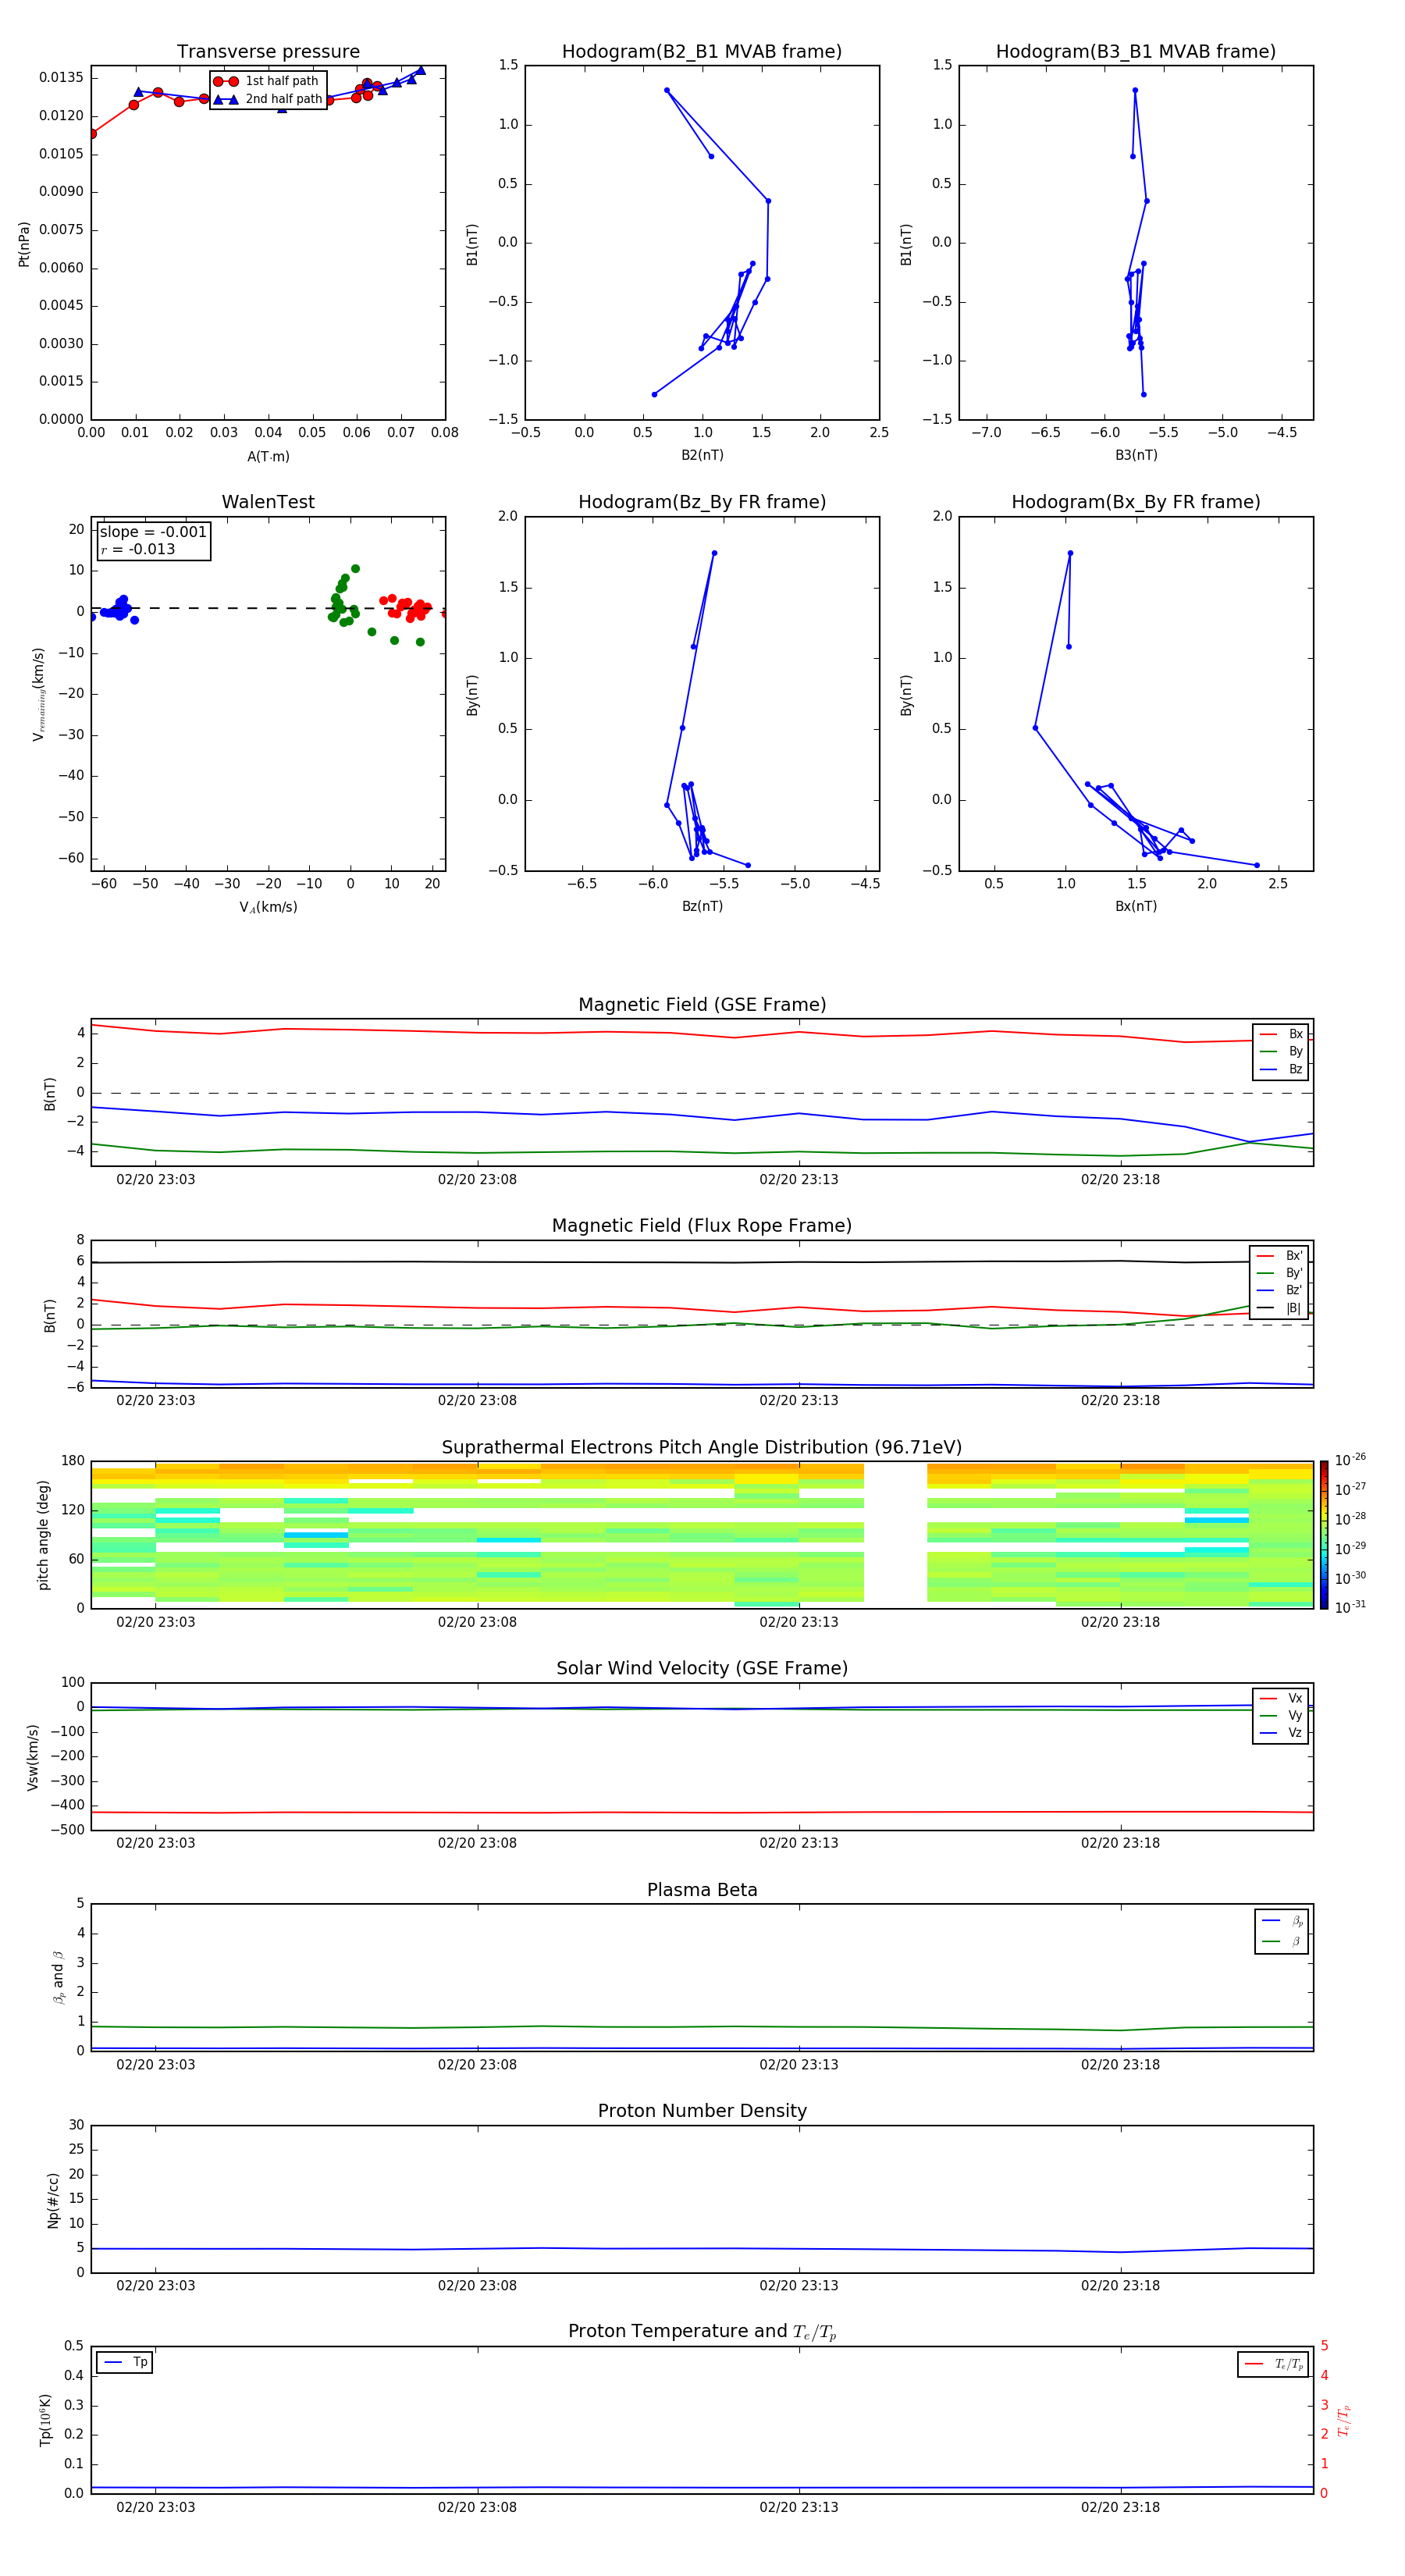
Task: Select the "Hodogram(B3_B1 MVAB frame)" title
Action: click(1136, 52)
